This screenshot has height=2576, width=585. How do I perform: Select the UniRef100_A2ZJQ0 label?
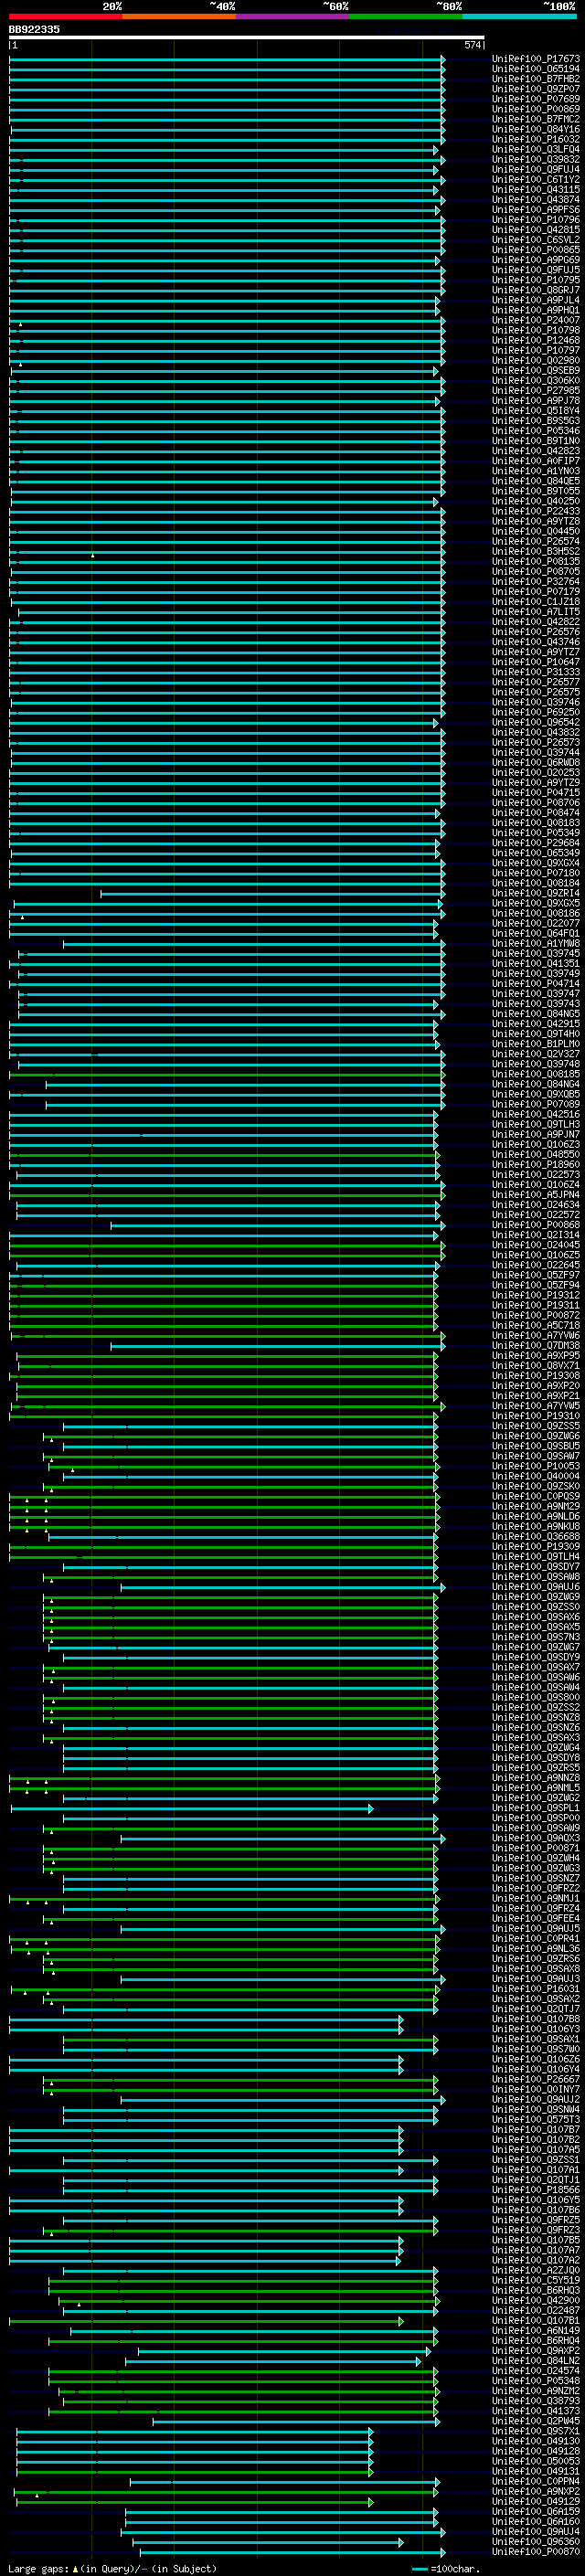tap(536, 2270)
